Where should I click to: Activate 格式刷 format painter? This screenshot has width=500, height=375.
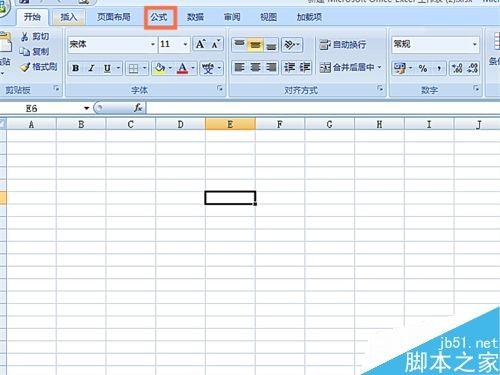click(39, 67)
